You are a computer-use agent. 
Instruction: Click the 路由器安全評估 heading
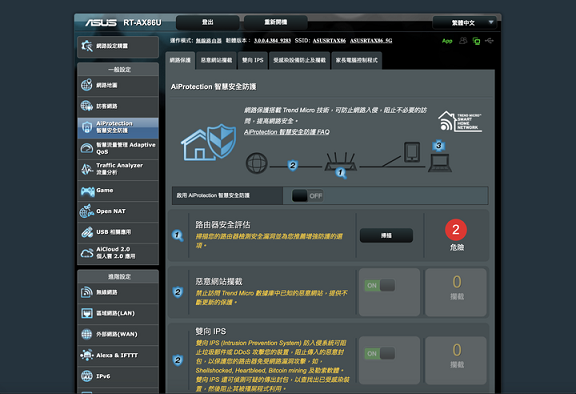pyautogui.click(x=223, y=225)
